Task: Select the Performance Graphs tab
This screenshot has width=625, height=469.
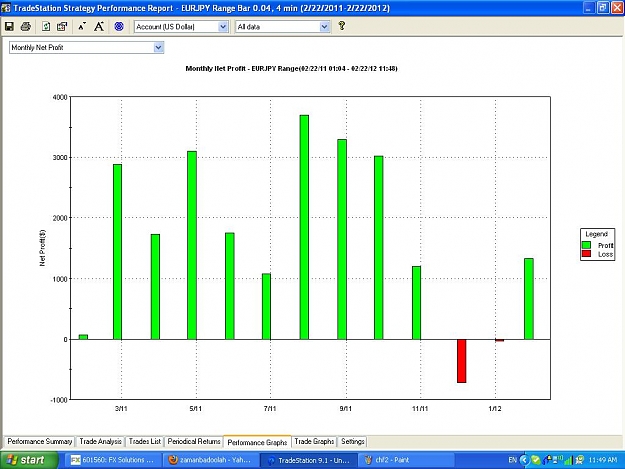Action: click(x=257, y=442)
